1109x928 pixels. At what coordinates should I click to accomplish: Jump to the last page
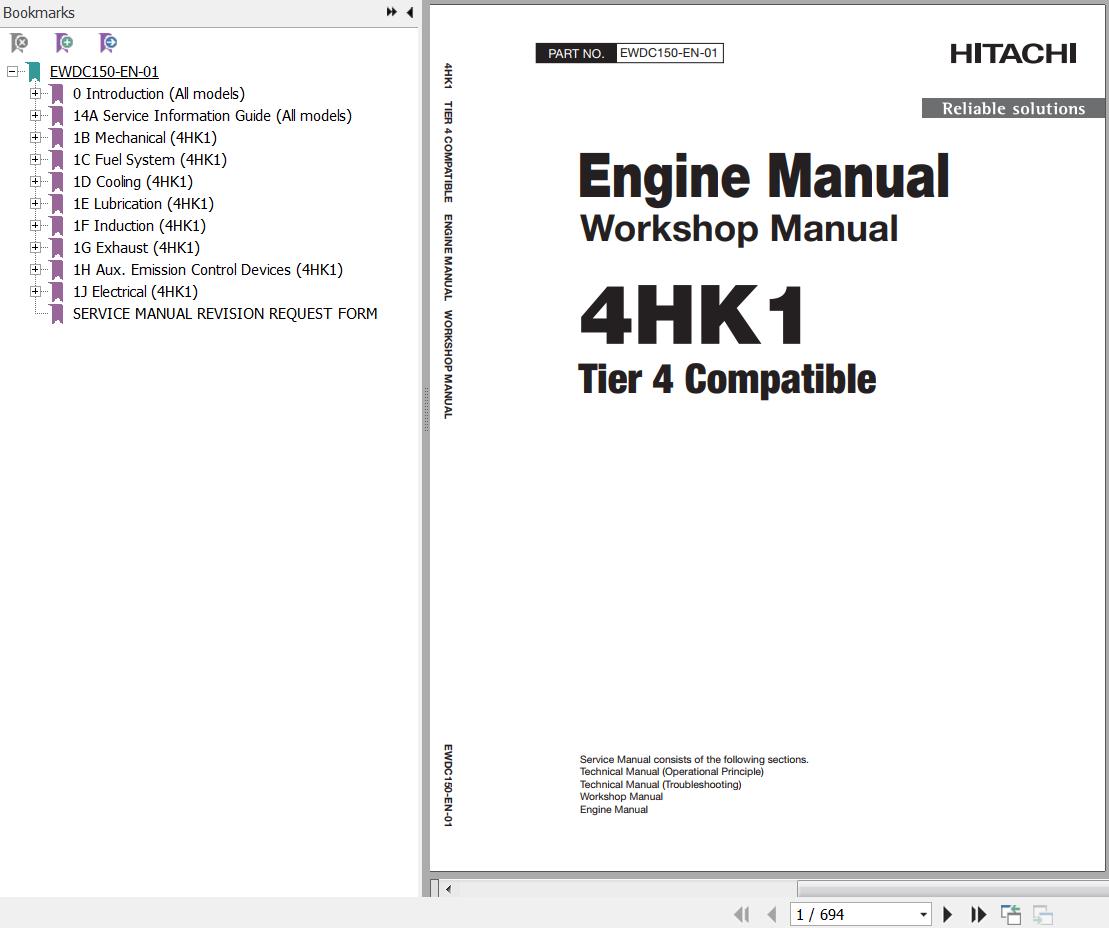(x=978, y=915)
